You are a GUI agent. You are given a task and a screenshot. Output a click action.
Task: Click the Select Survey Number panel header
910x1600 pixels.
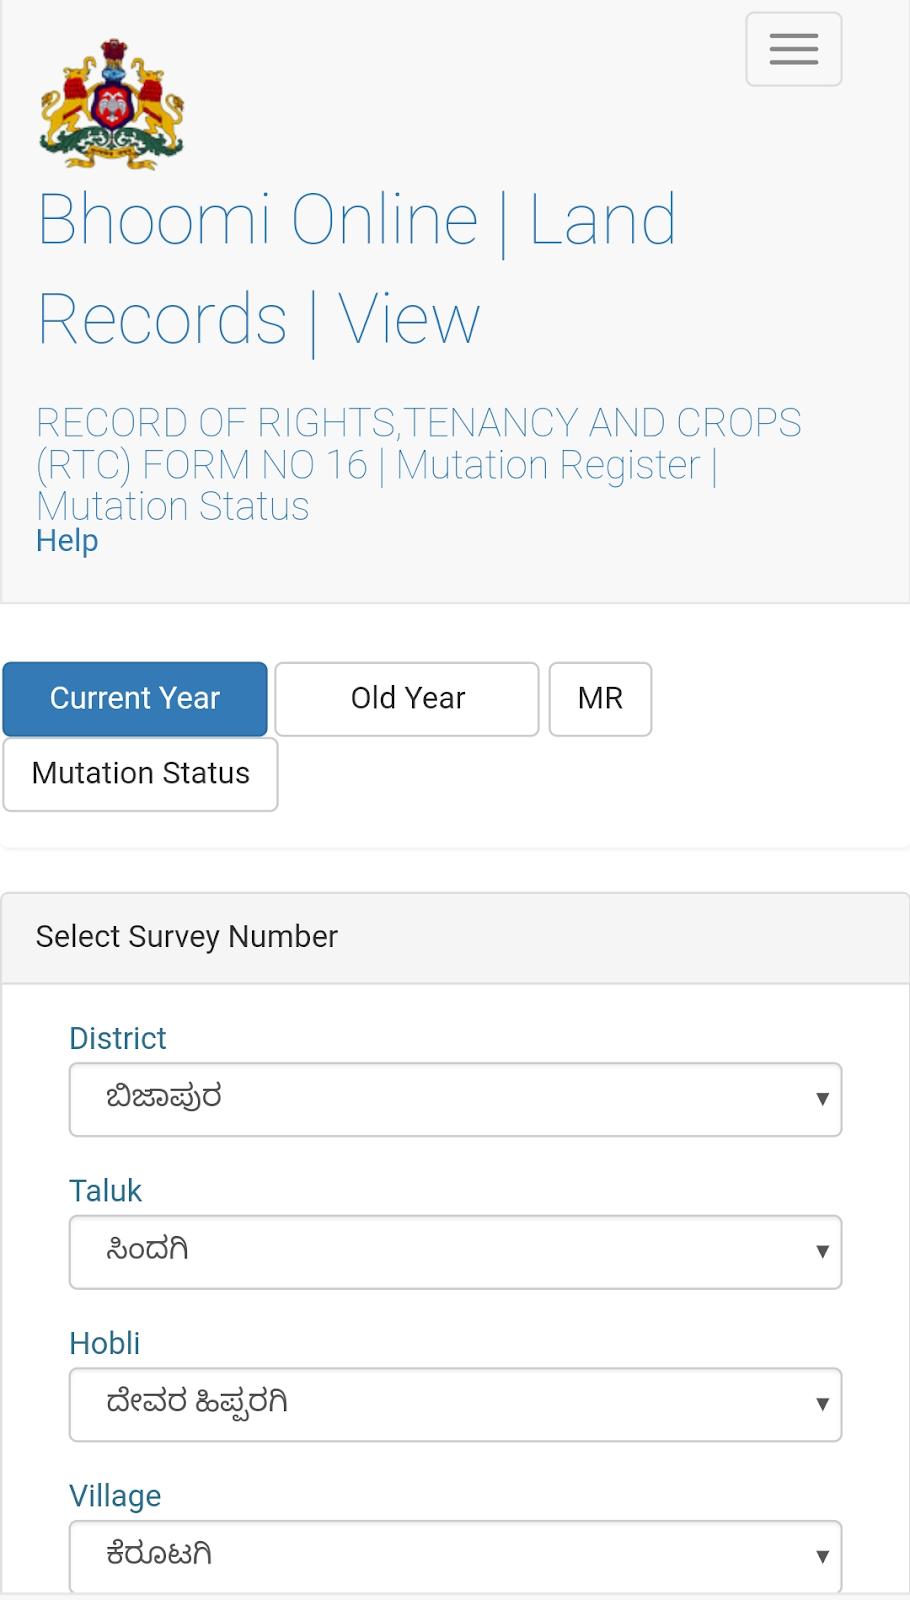coord(455,937)
